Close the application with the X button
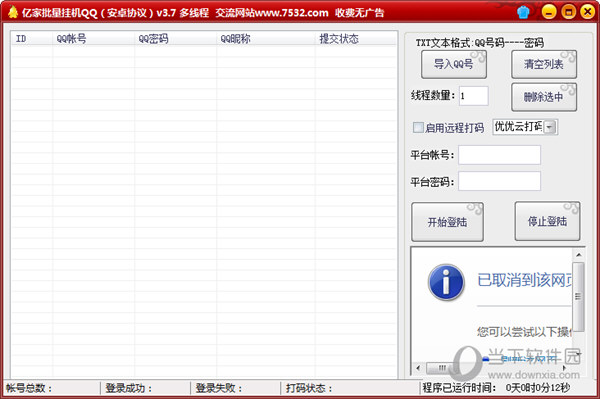 coord(587,12)
